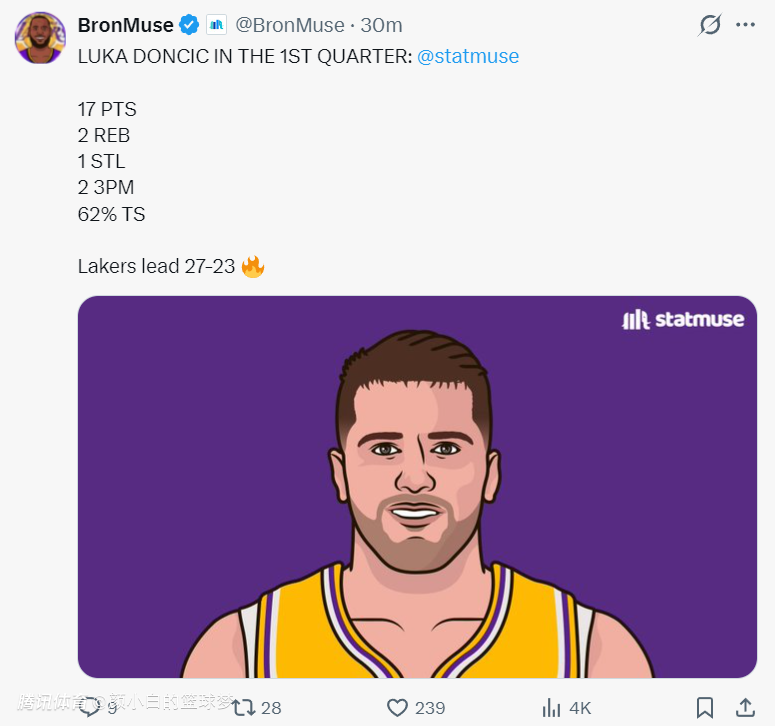Enlarge the Luka Doncic cartoon image
Image resolution: width=775 pixels, height=726 pixels.
pyautogui.click(x=417, y=500)
